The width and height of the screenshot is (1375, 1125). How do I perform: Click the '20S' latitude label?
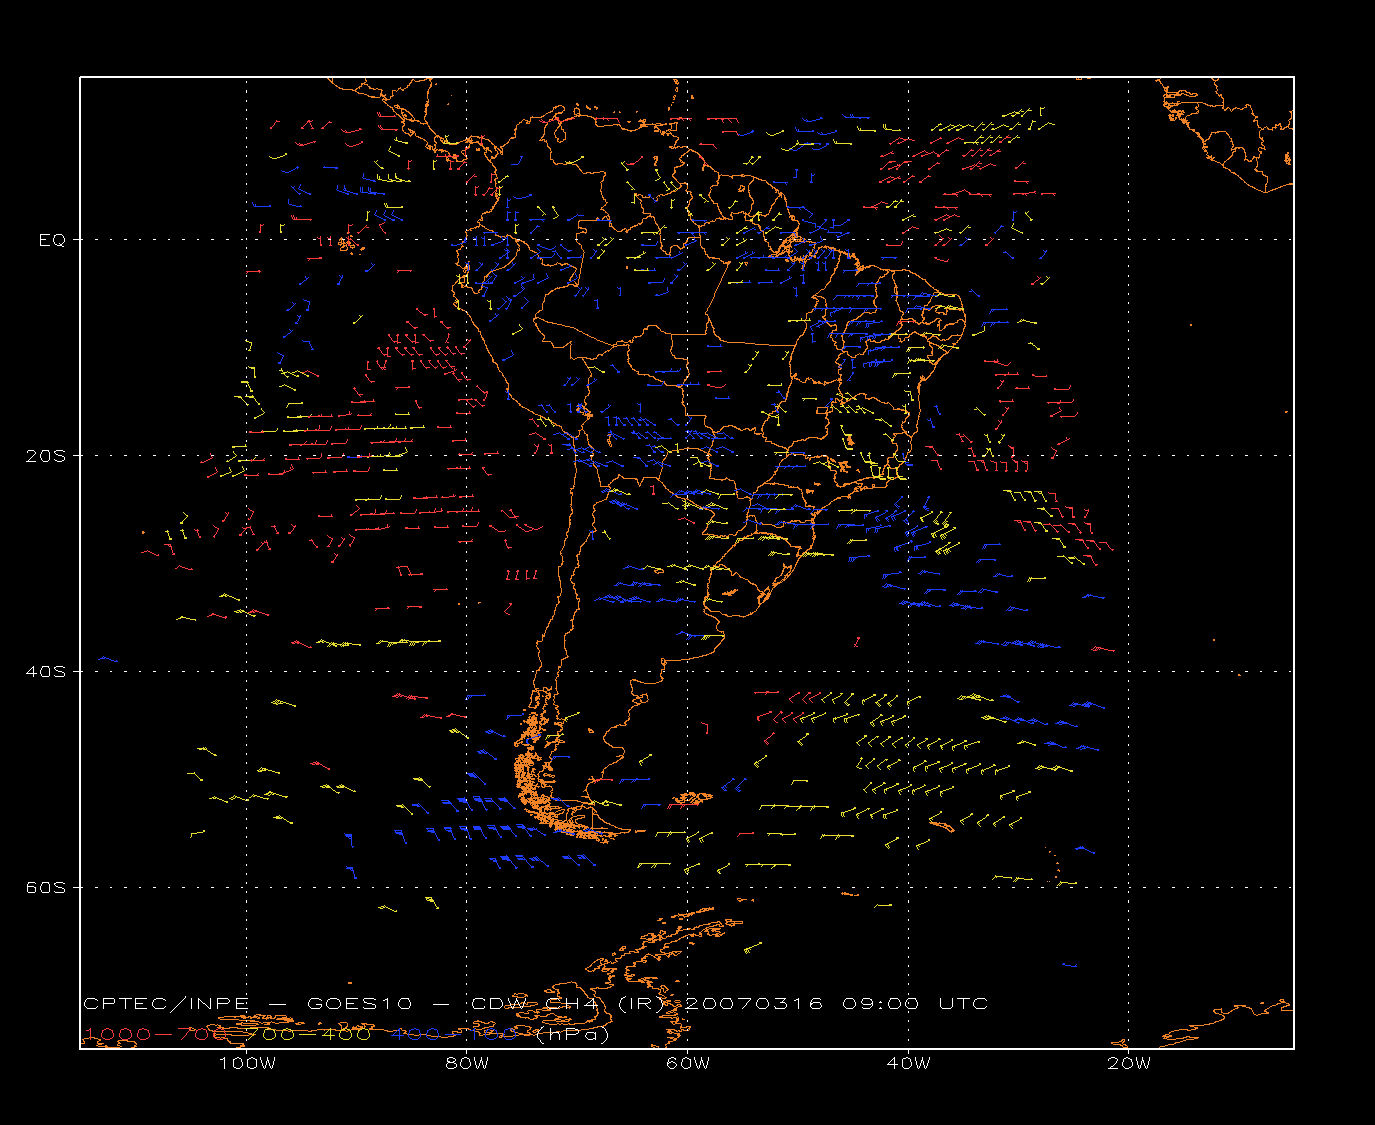point(46,456)
